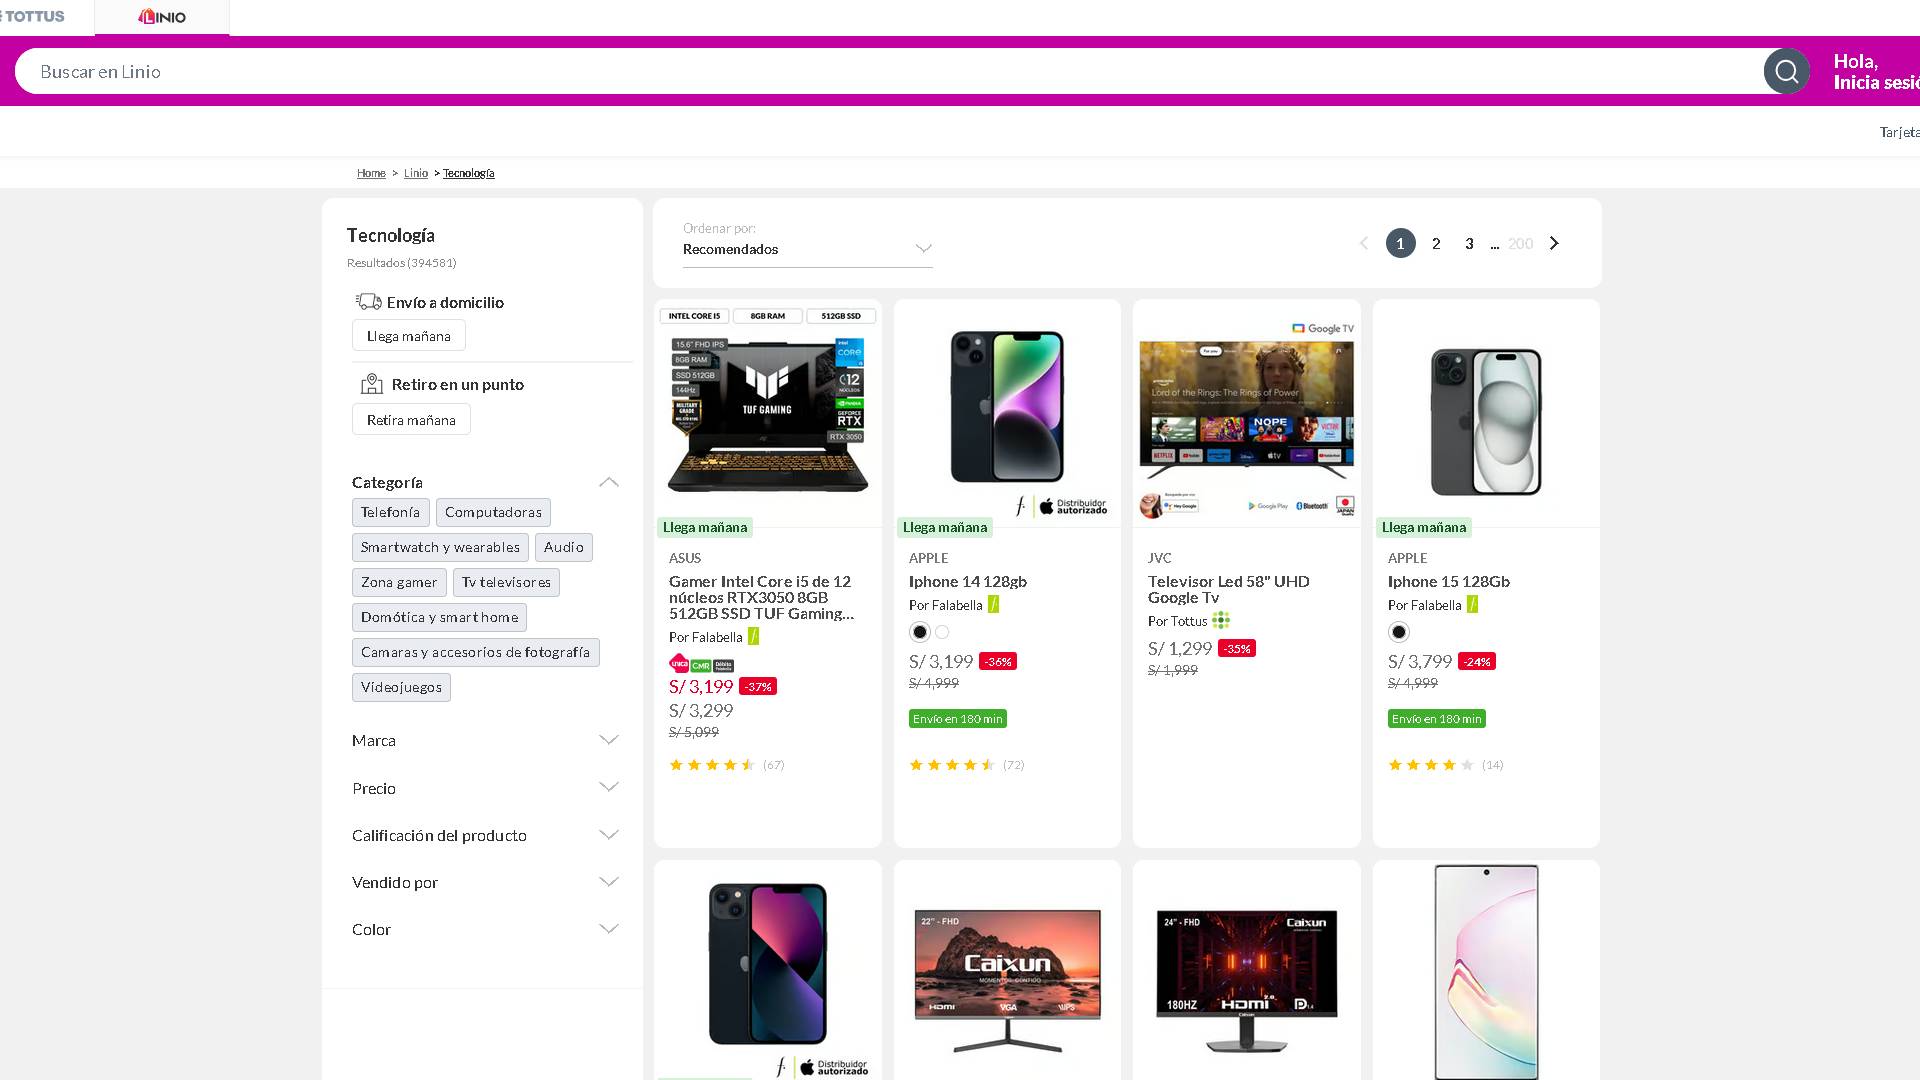Select the Telefonía category chip

tap(390, 512)
